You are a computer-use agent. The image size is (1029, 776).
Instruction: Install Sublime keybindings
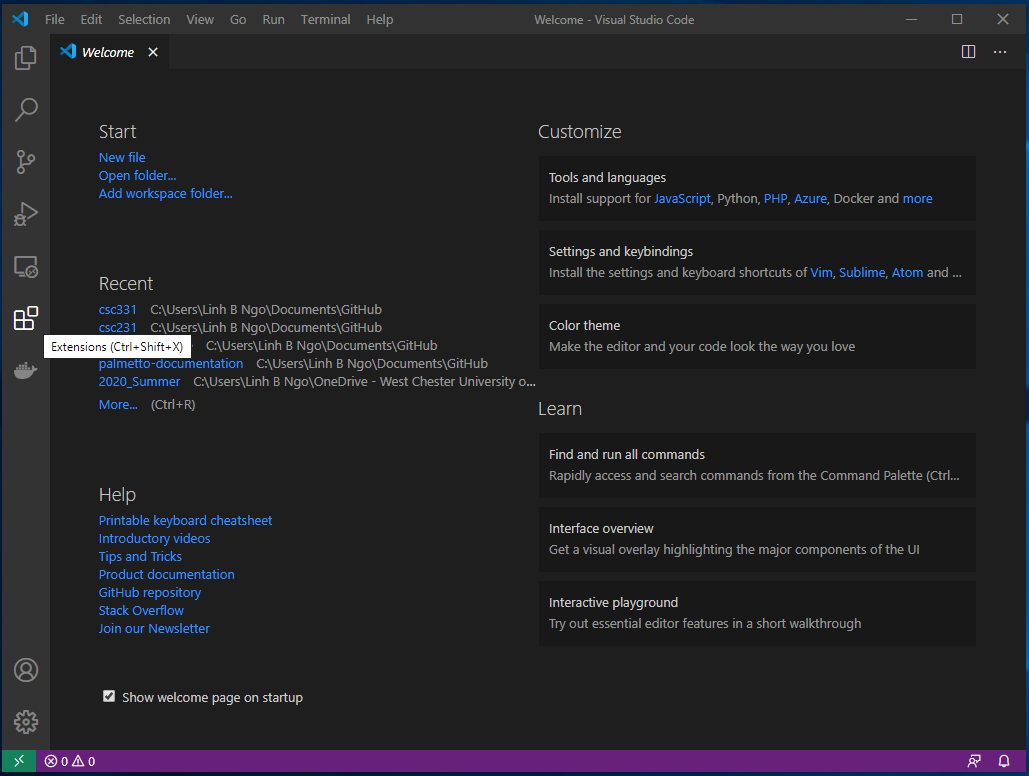pyautogui.click(x=862, y=272)
